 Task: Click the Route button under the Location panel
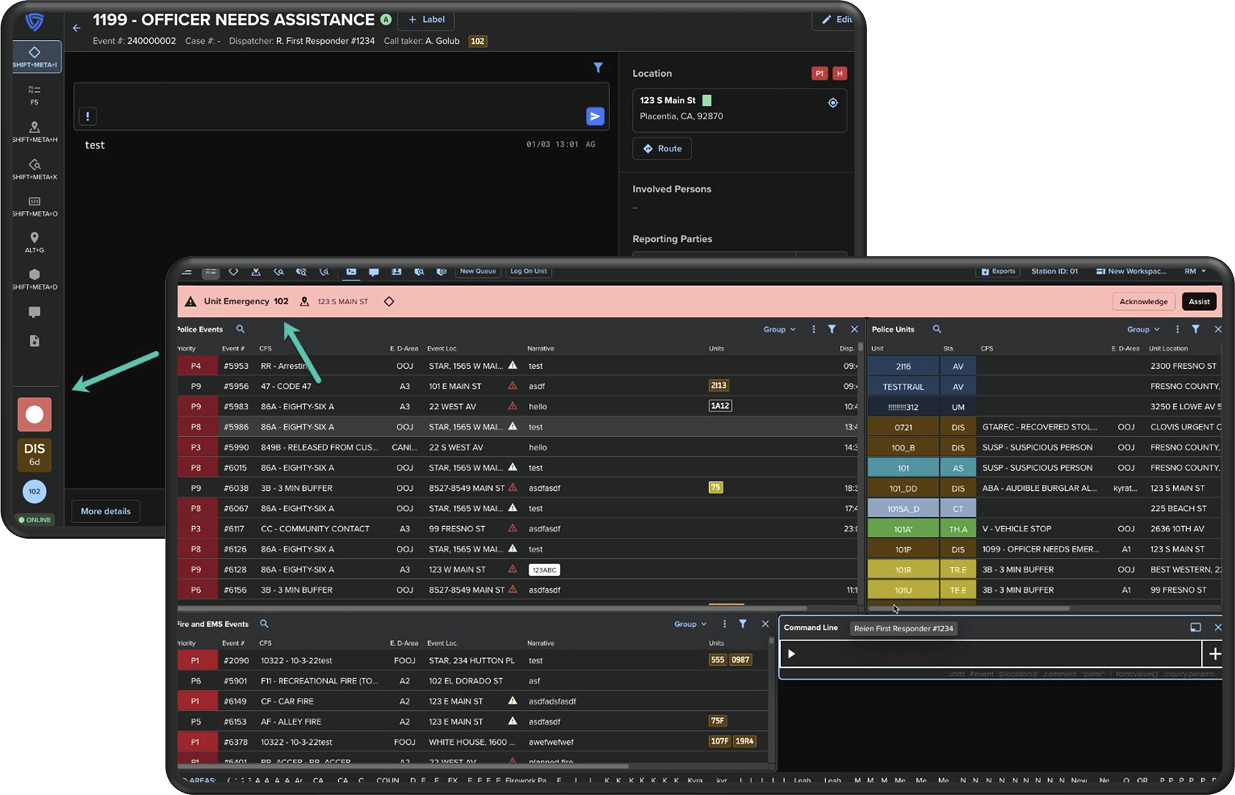point(661,148)
